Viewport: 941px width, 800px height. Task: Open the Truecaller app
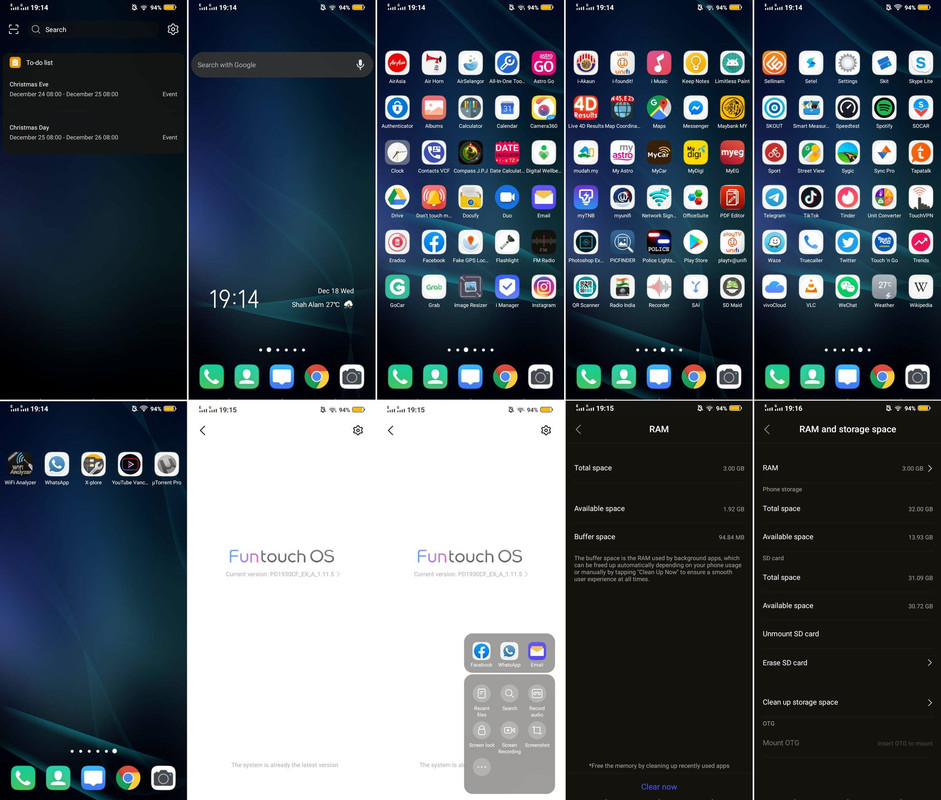point(811,242)
